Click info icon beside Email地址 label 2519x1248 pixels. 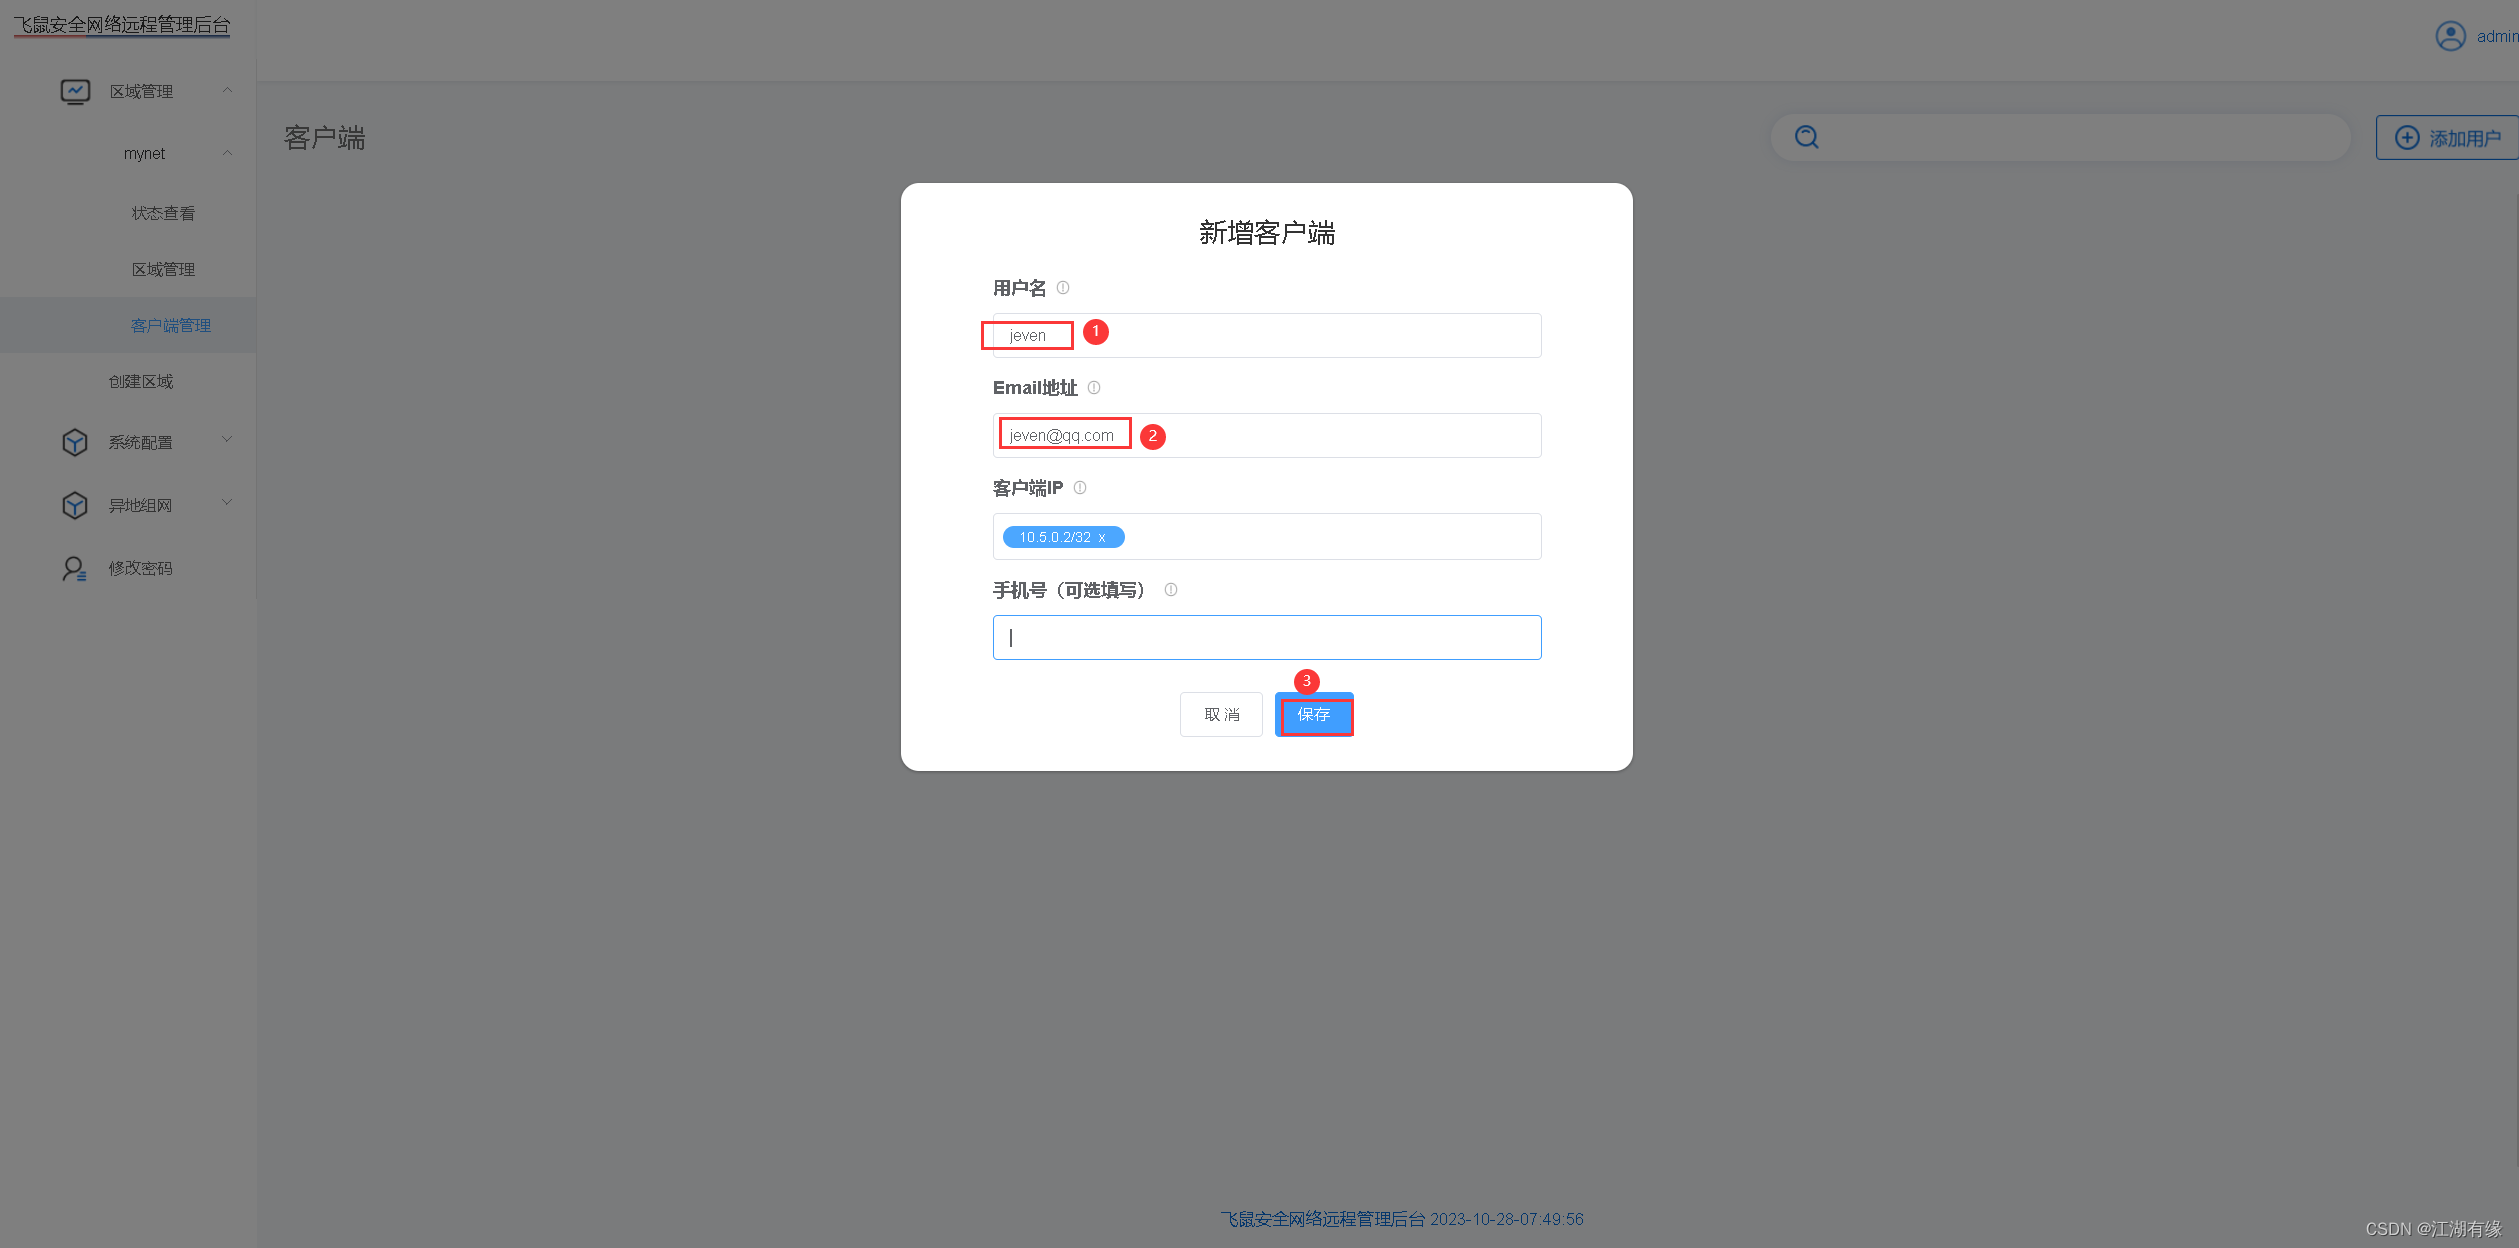(x=1094, y=388)
